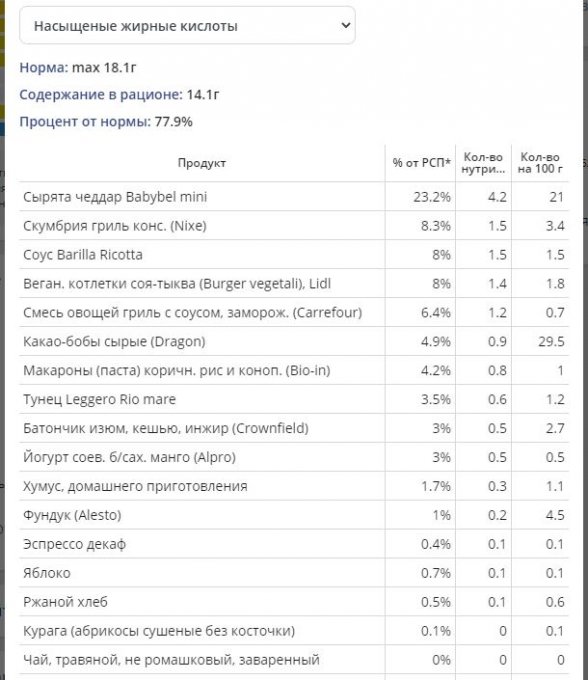588x680 pixels.
Task: Click the Кол-во нутри... column header
Action: pos(483,163)
